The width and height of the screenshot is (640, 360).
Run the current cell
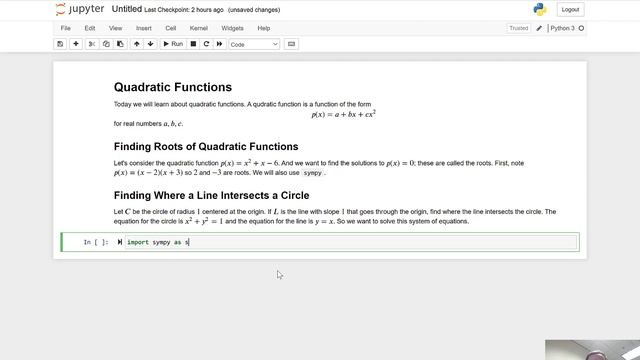click(x=173, y=44)
